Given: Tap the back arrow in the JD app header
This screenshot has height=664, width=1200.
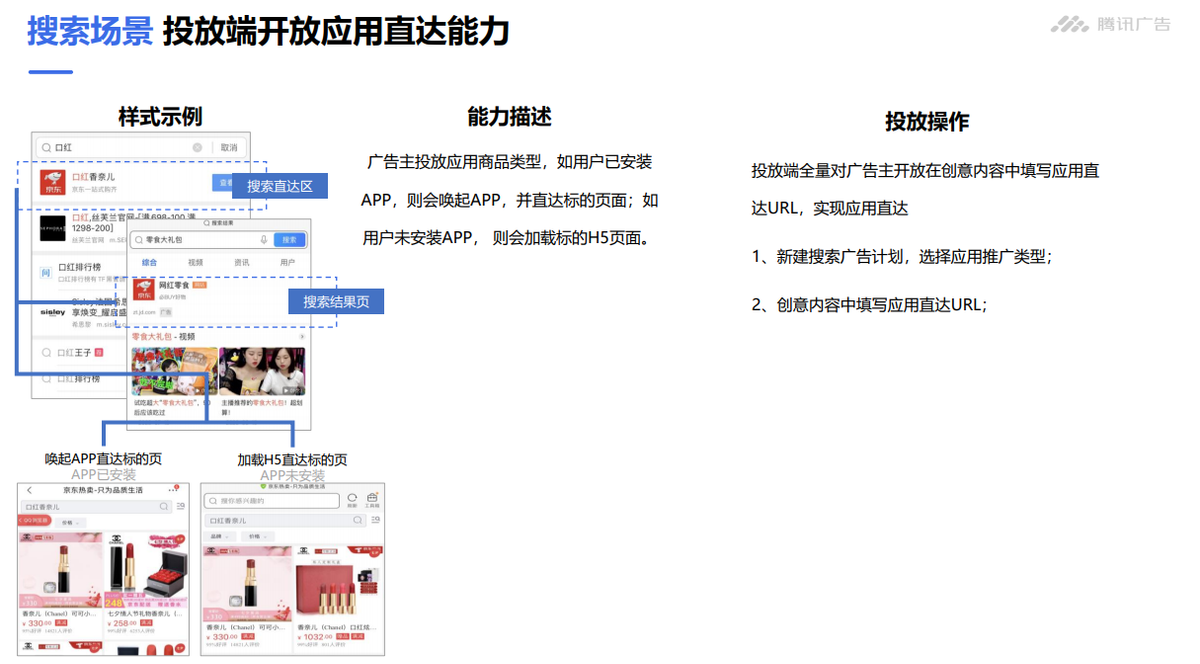Looking at the screenshot, I should tap(28, 491).
